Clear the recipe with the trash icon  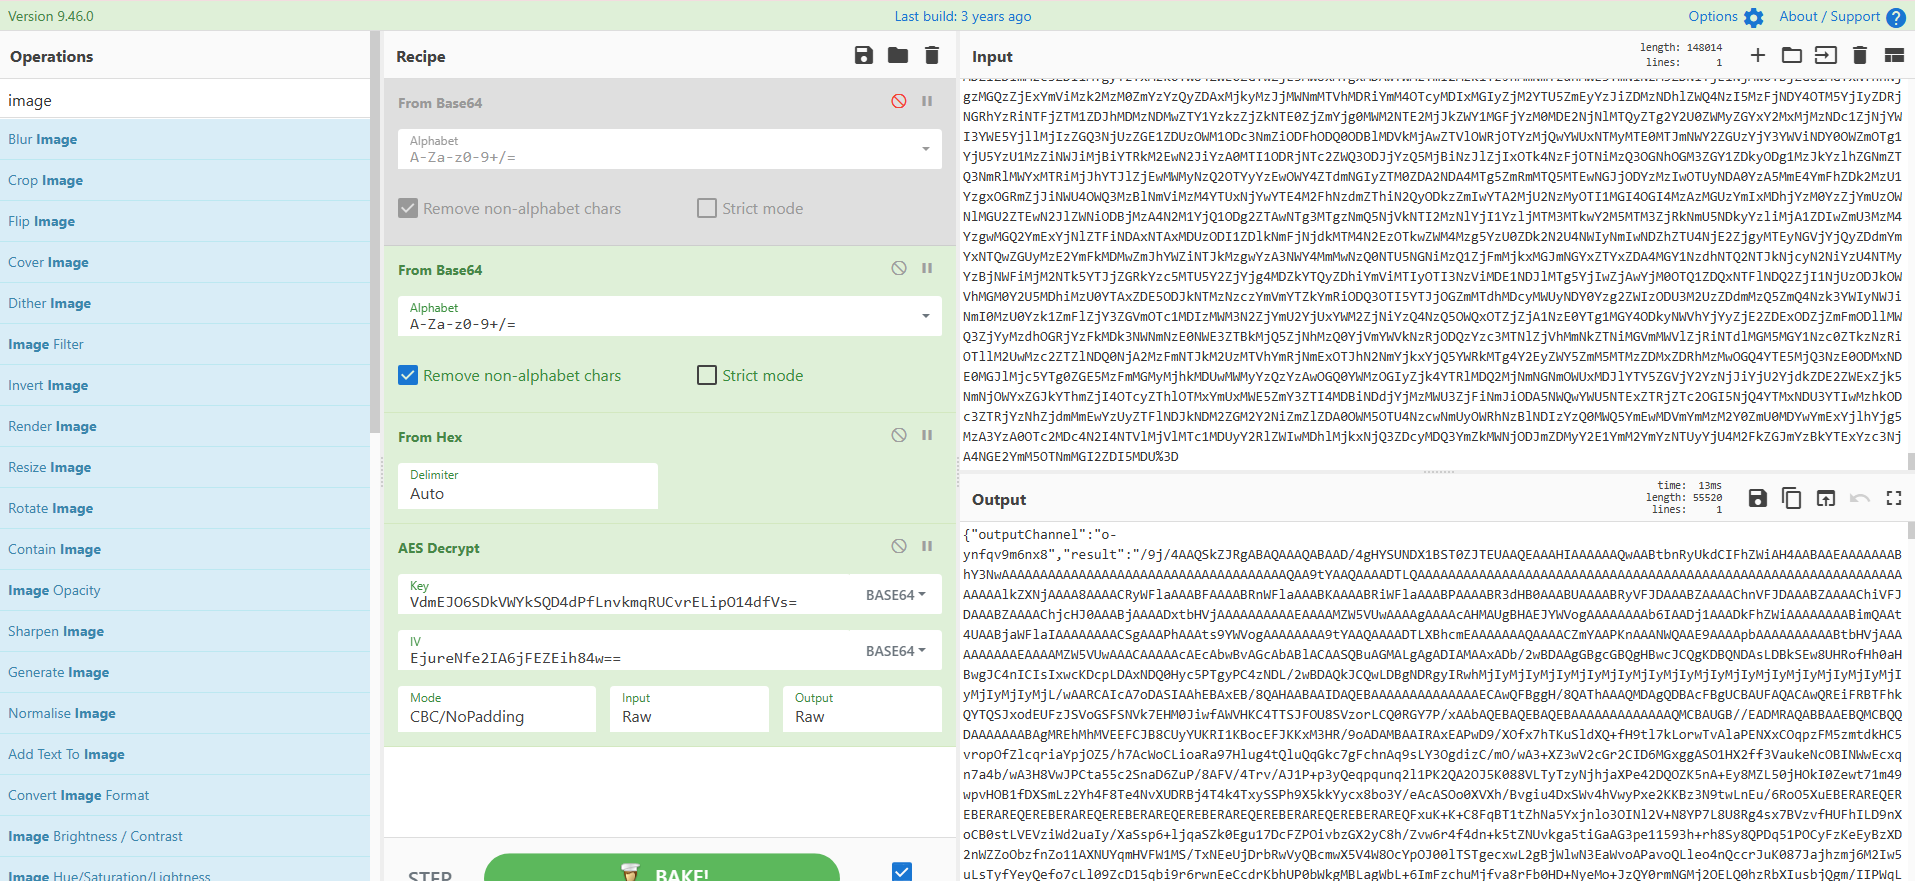click(x=932, y=56)
